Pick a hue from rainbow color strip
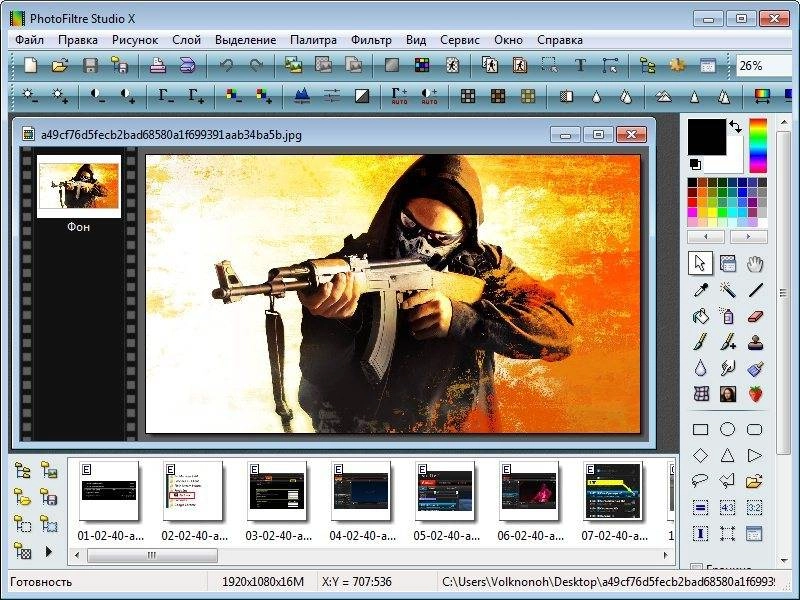The image size is (800, 600). (758, 145)
